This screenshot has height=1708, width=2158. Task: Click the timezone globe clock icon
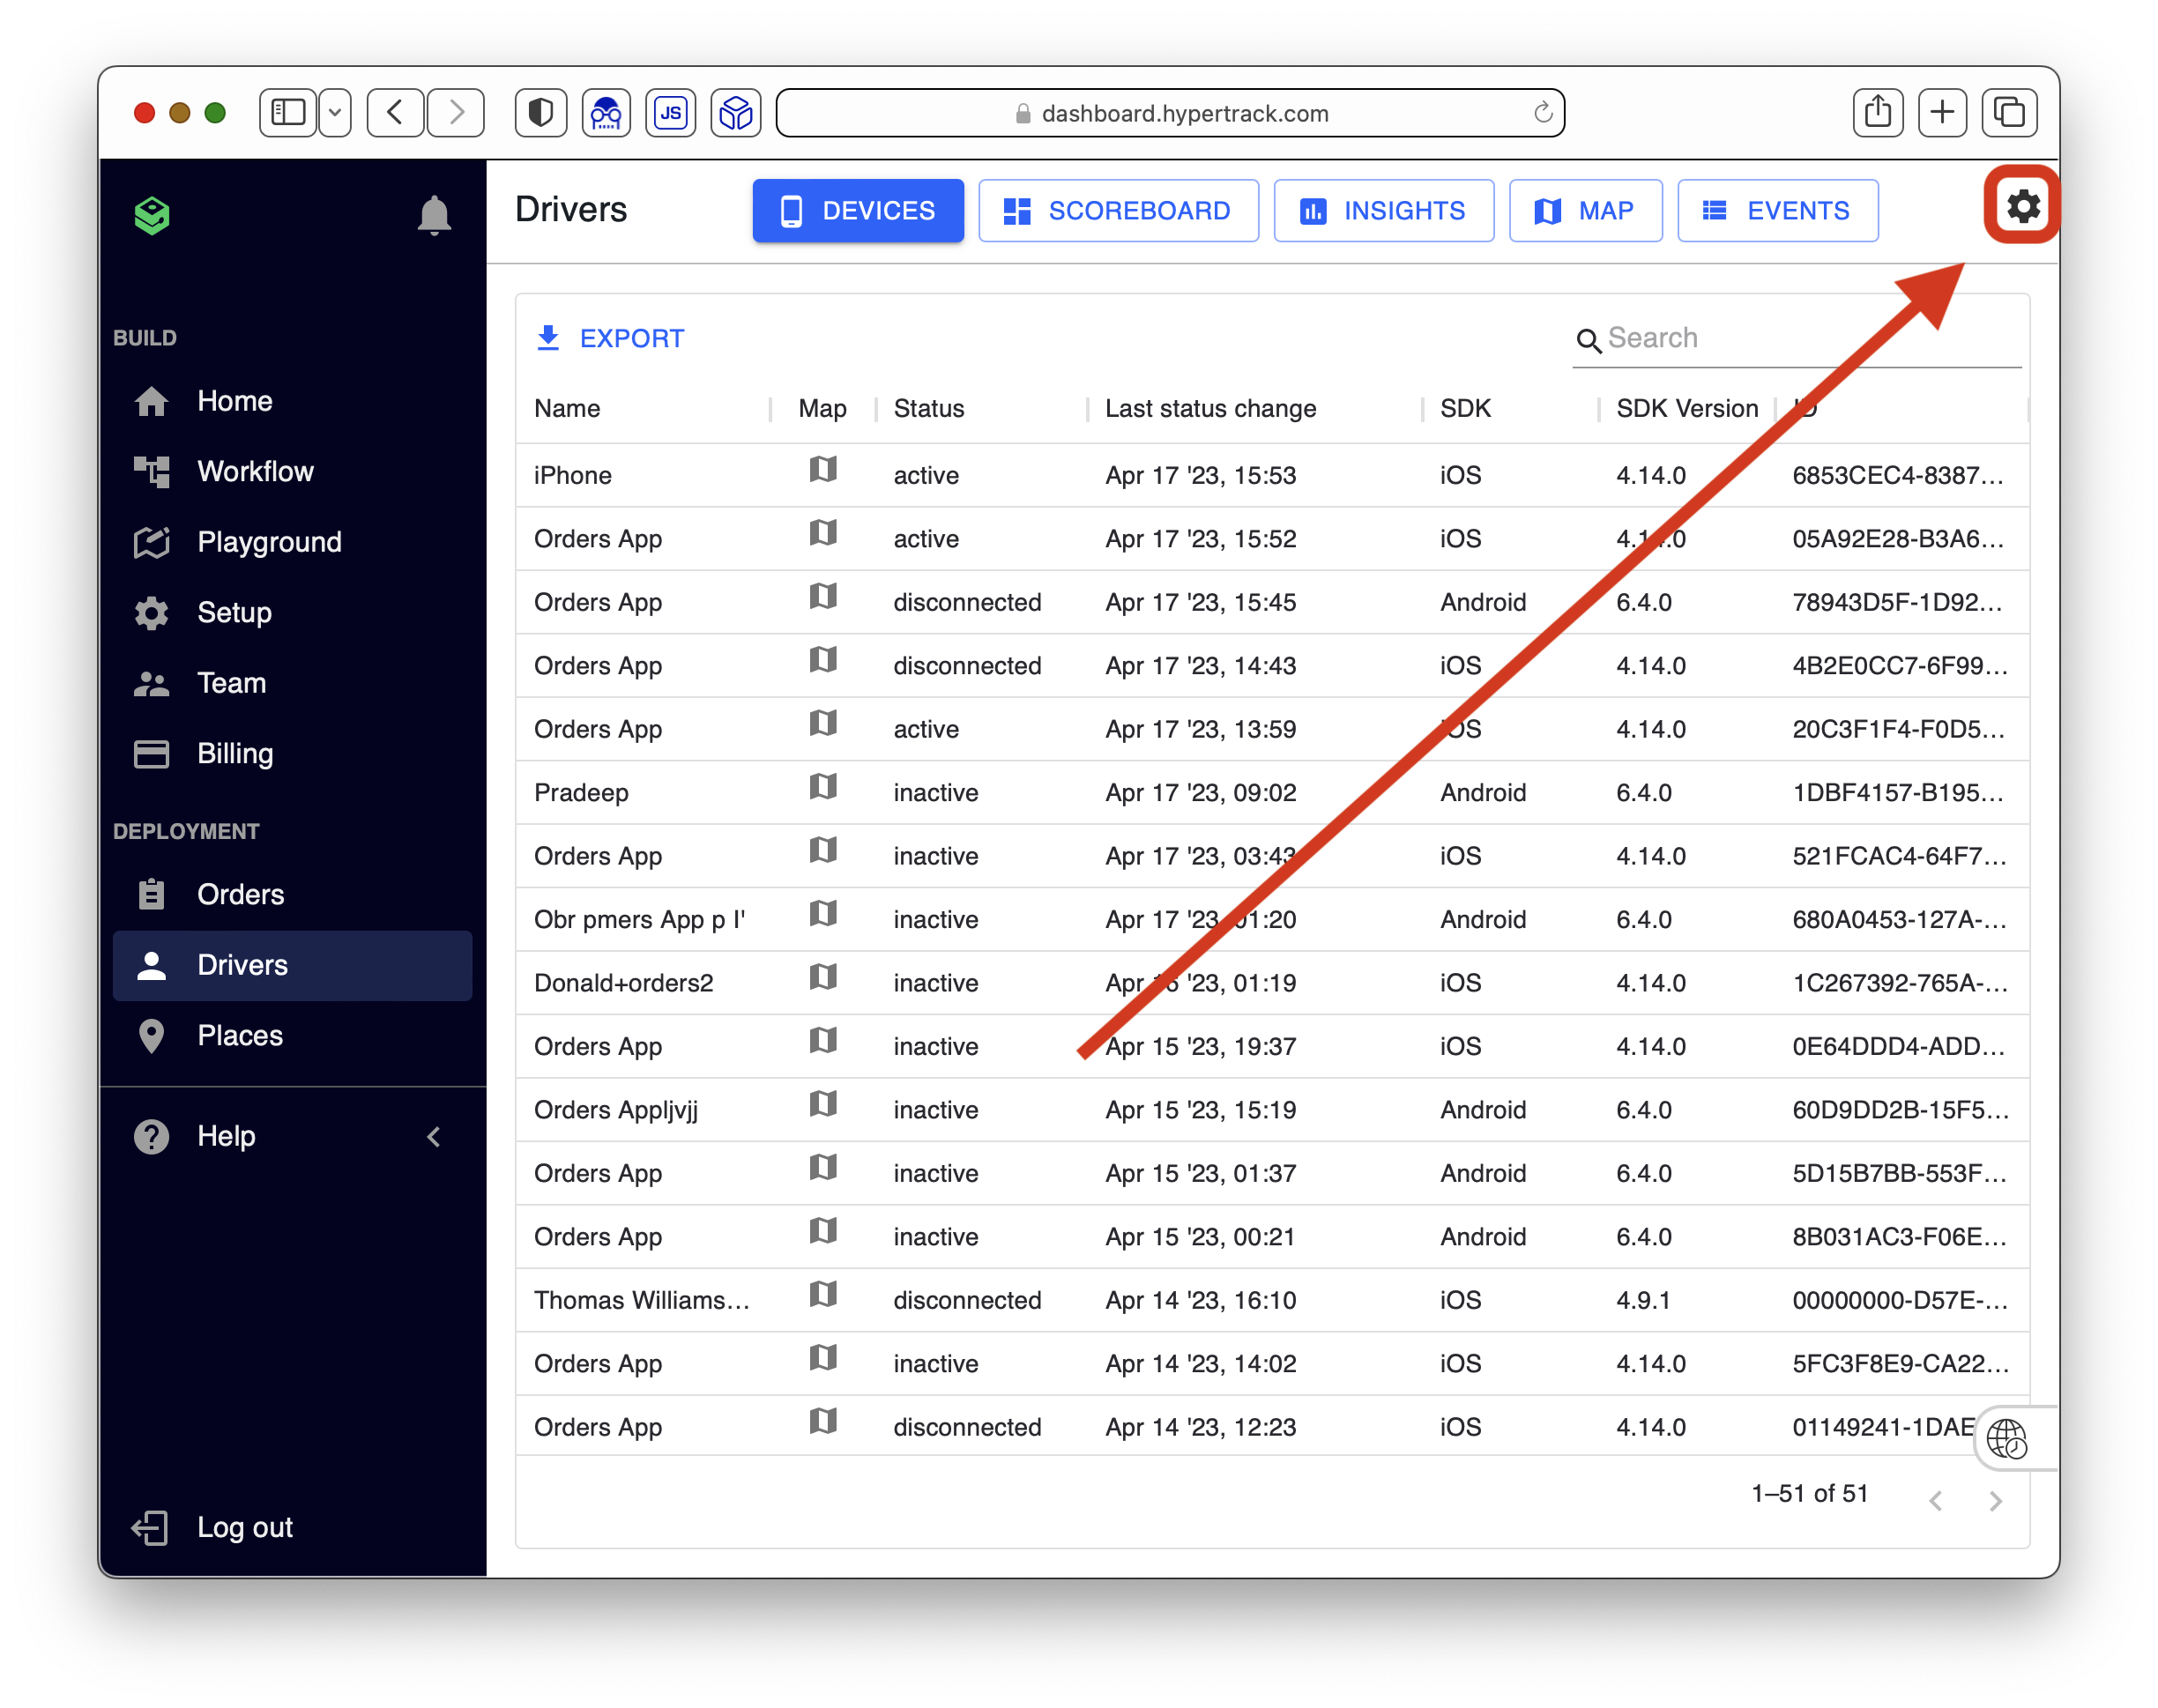click(x=2006, y=1439)
